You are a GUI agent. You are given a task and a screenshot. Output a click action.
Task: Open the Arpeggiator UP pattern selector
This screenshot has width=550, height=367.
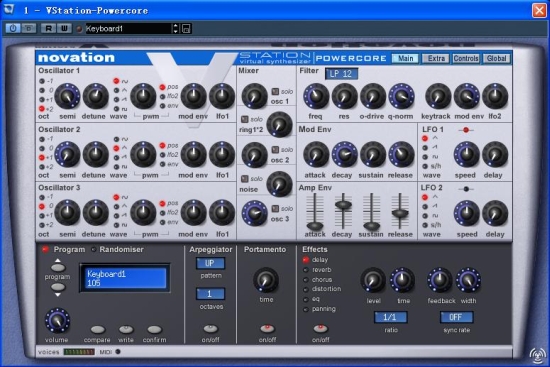point(210,263)
